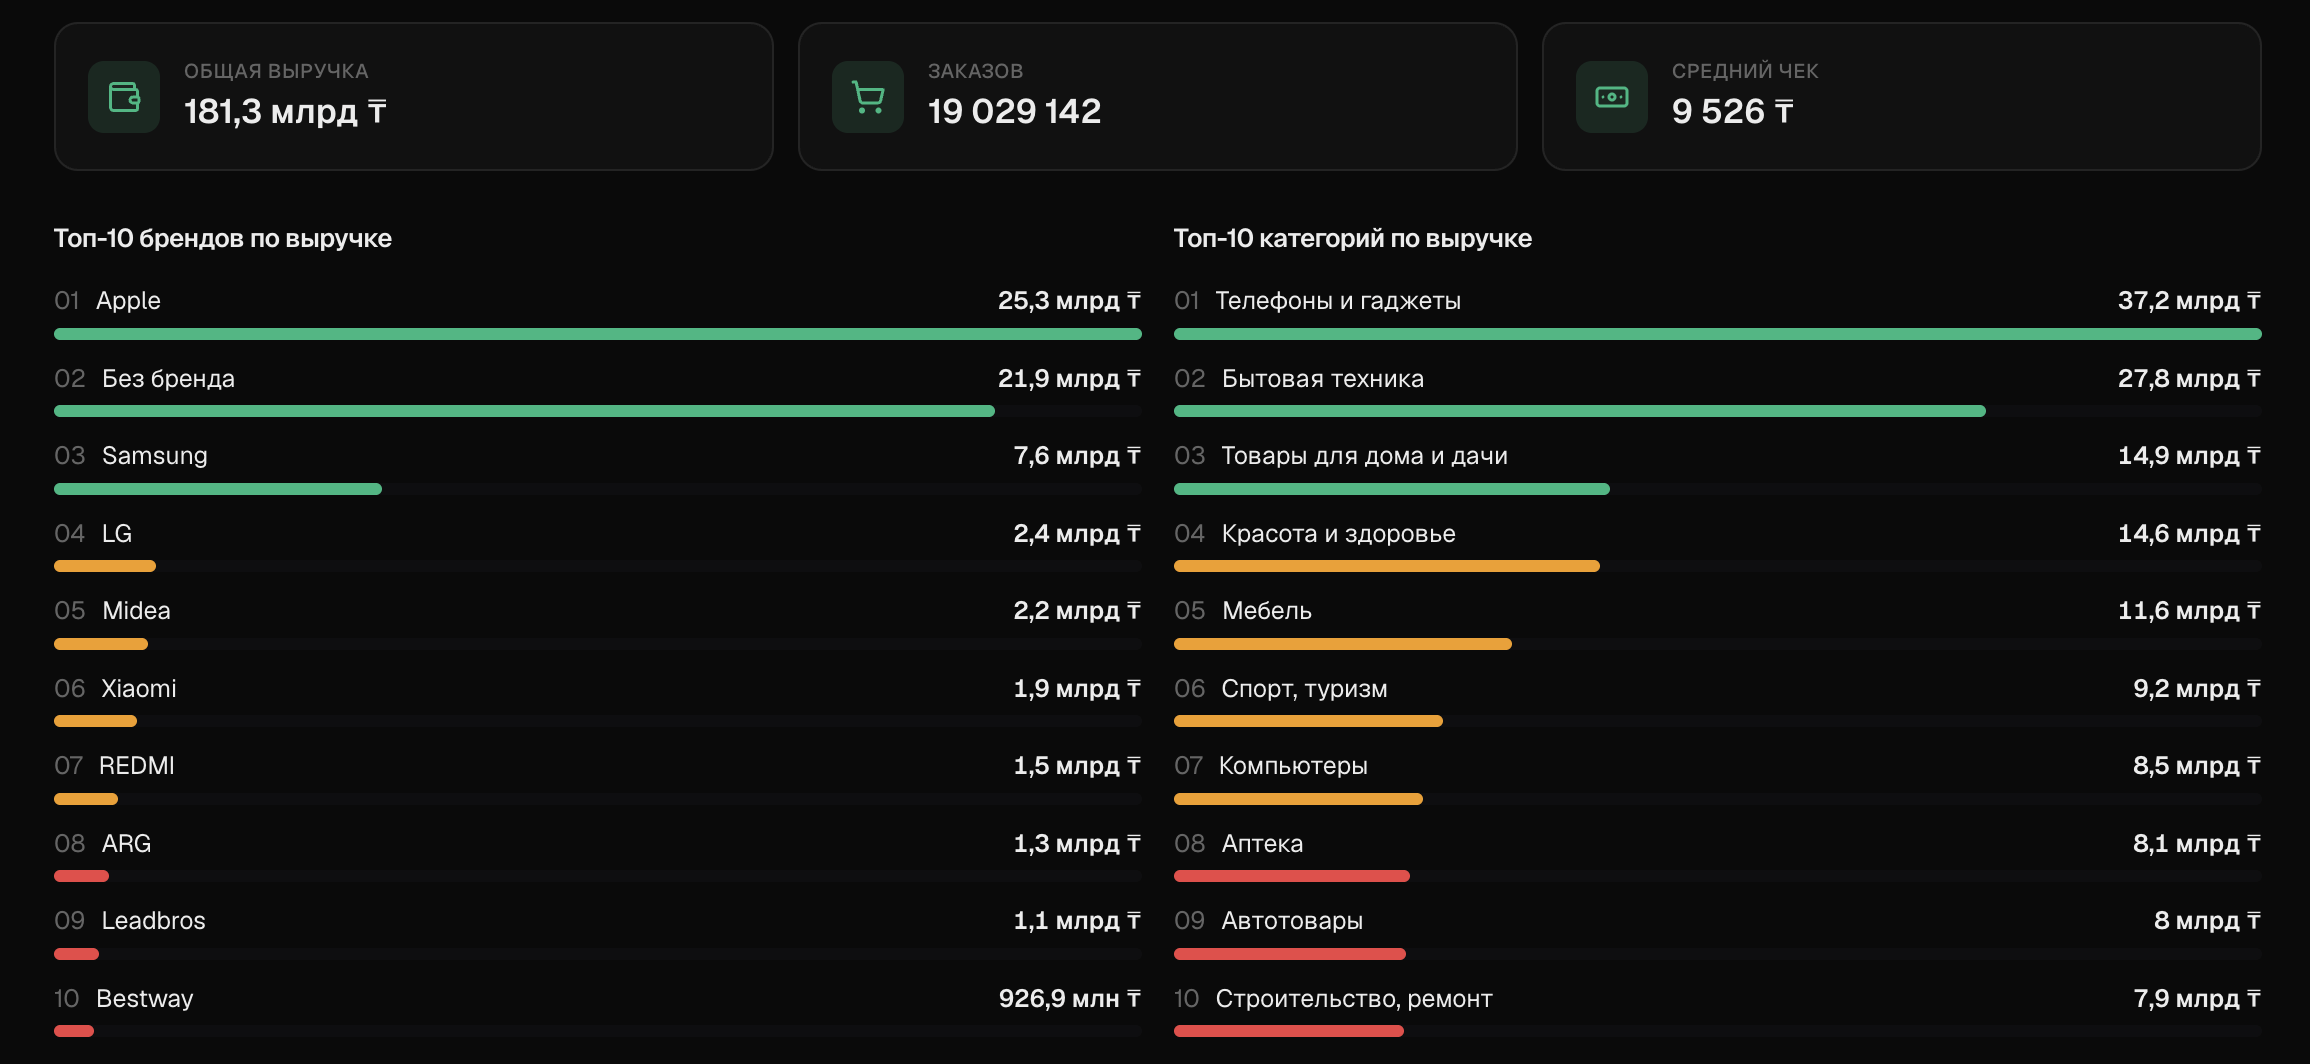Viewport: 2310px width, 1064px height.
Task: Click the Компьютеры category name
Action: click(1293, 765)
